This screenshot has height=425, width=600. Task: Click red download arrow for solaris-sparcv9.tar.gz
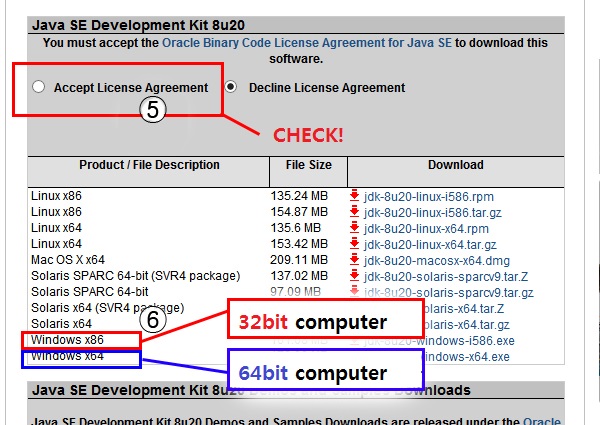click(354, 291)
